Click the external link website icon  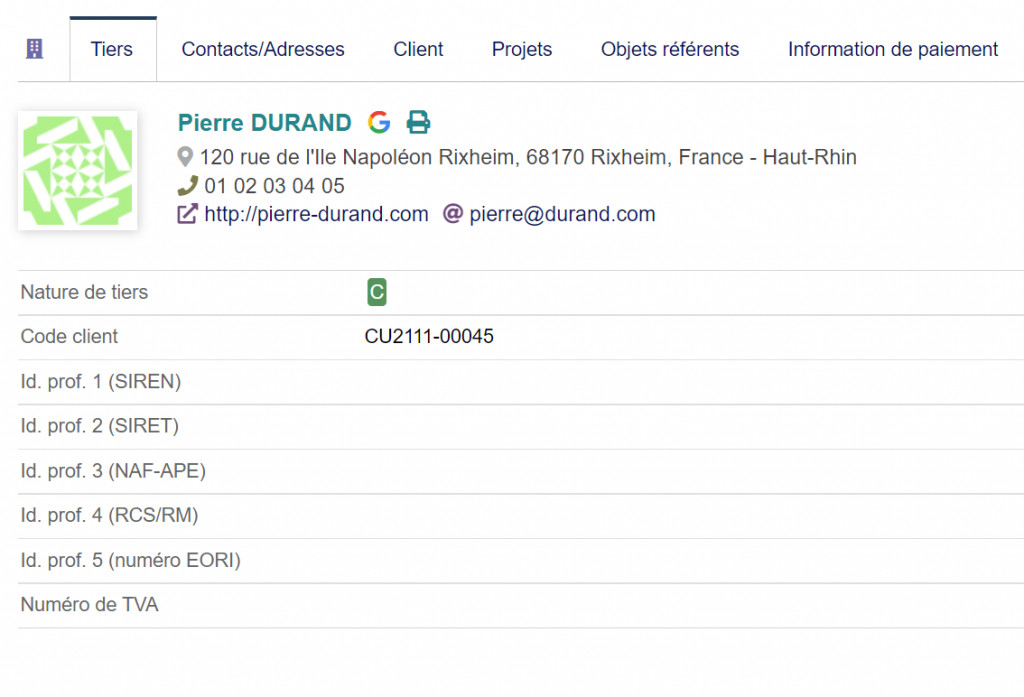tap(187, 214)
